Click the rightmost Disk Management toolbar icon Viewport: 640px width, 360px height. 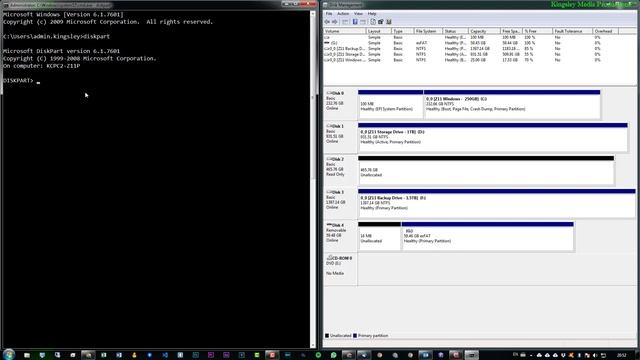389,22
